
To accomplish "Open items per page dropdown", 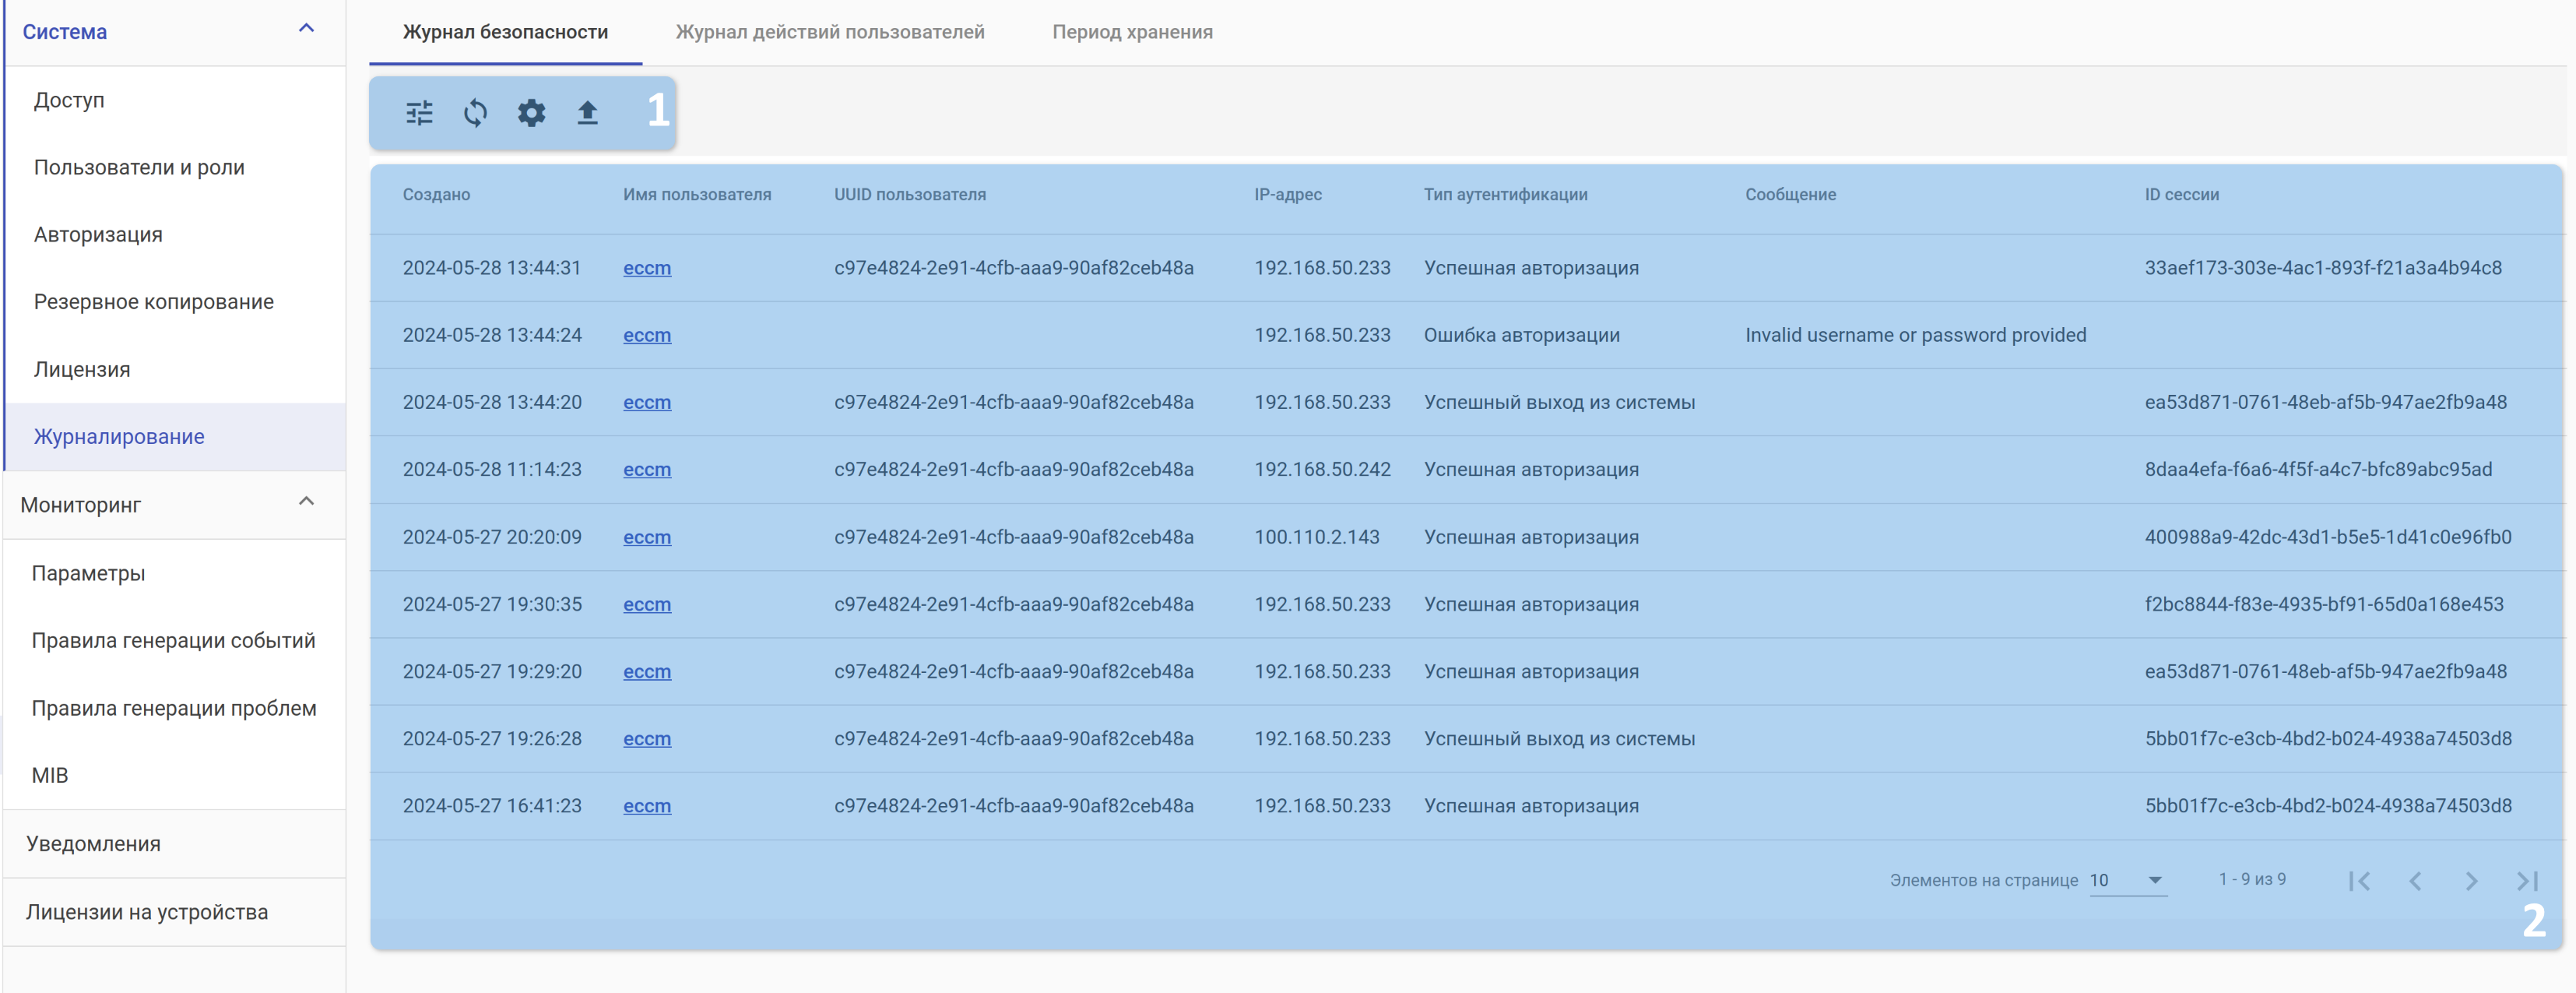I will [2127, 880].
